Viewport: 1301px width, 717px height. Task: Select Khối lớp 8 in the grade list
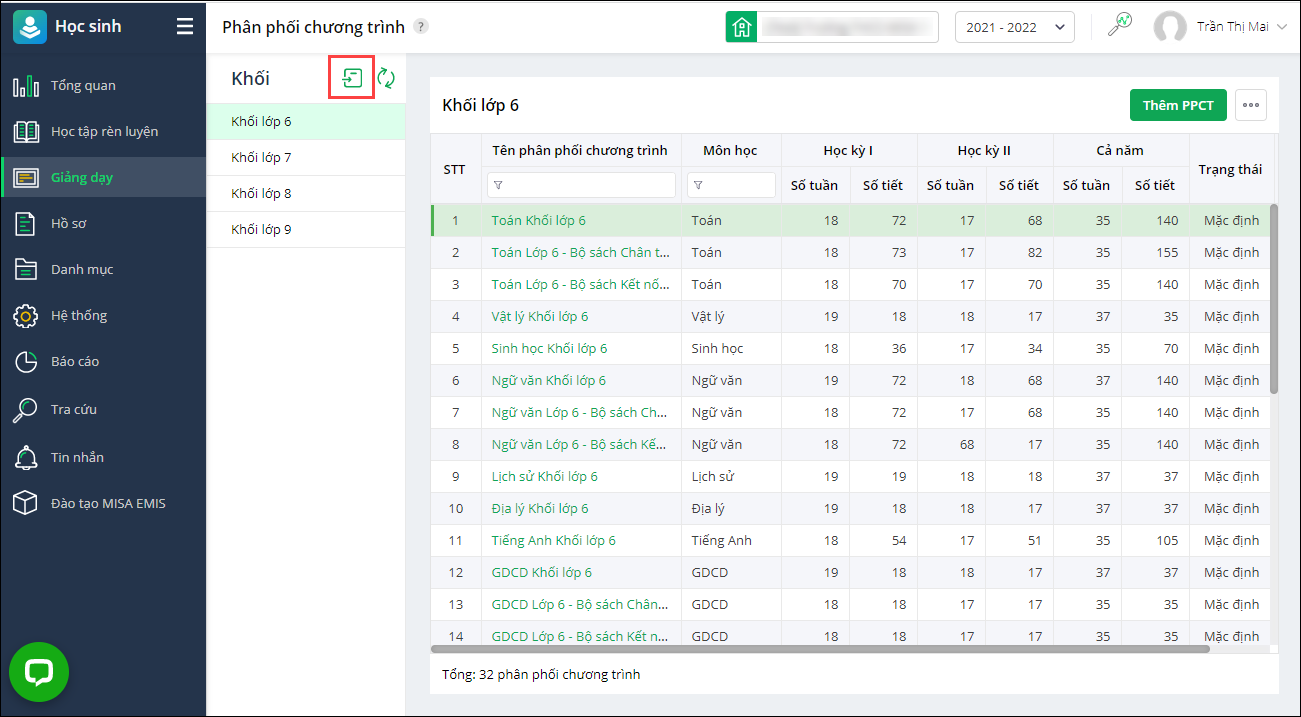pos(306,194)
